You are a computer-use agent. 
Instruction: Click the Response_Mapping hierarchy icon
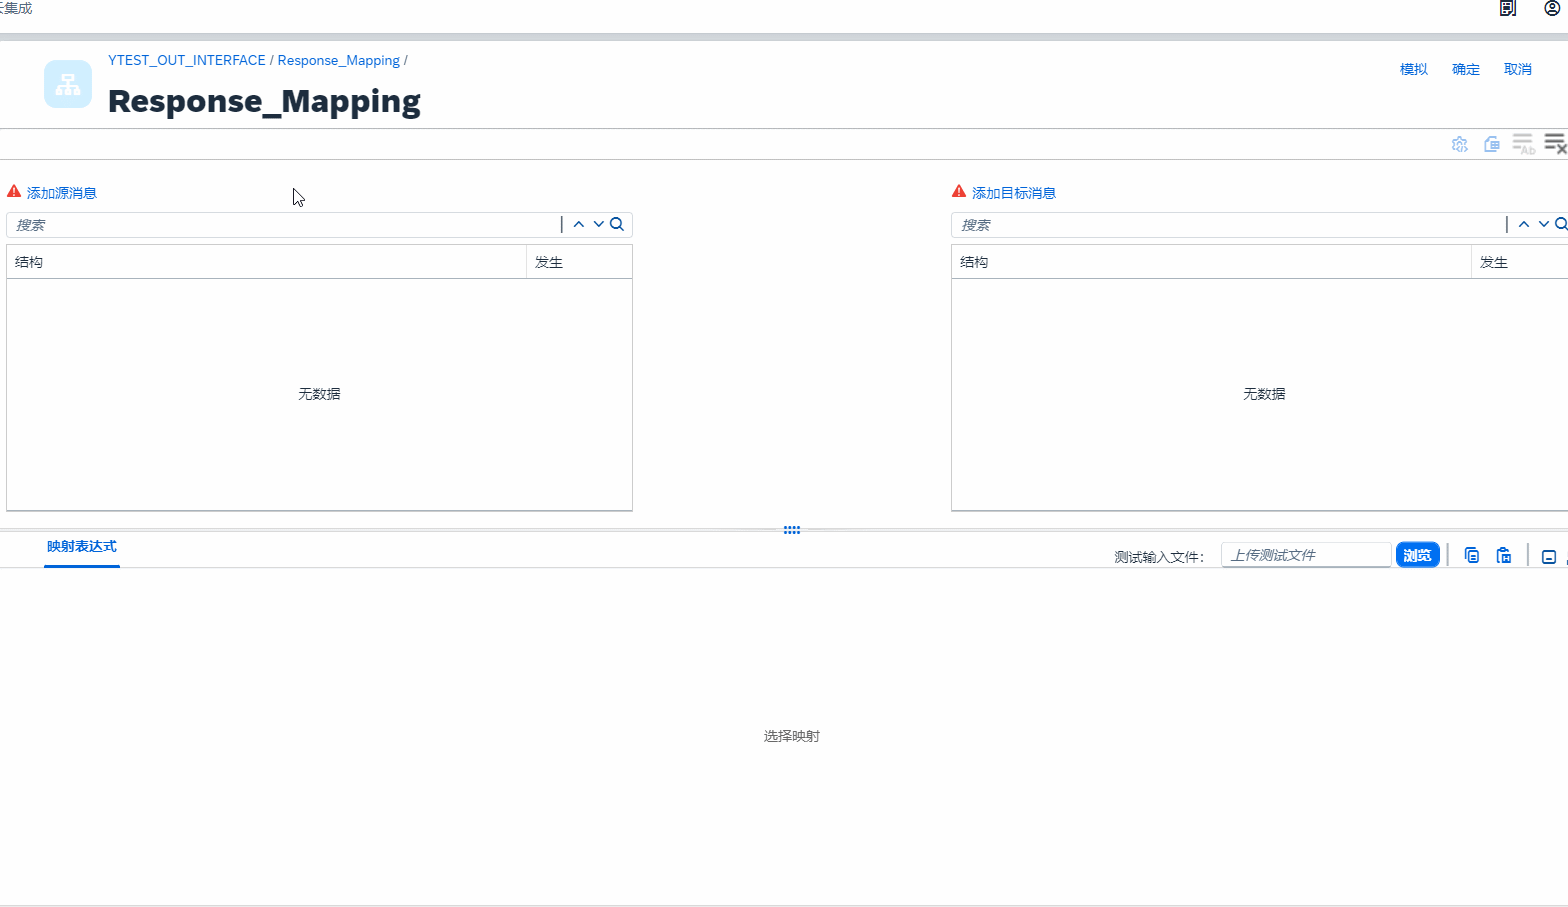pos(68,84)
